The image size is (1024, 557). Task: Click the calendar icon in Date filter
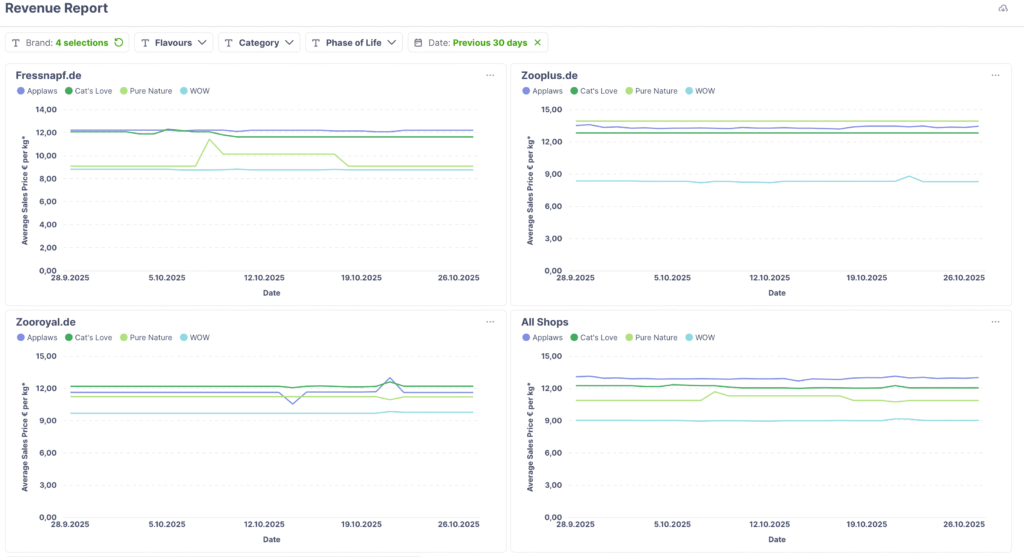[418, 43]
